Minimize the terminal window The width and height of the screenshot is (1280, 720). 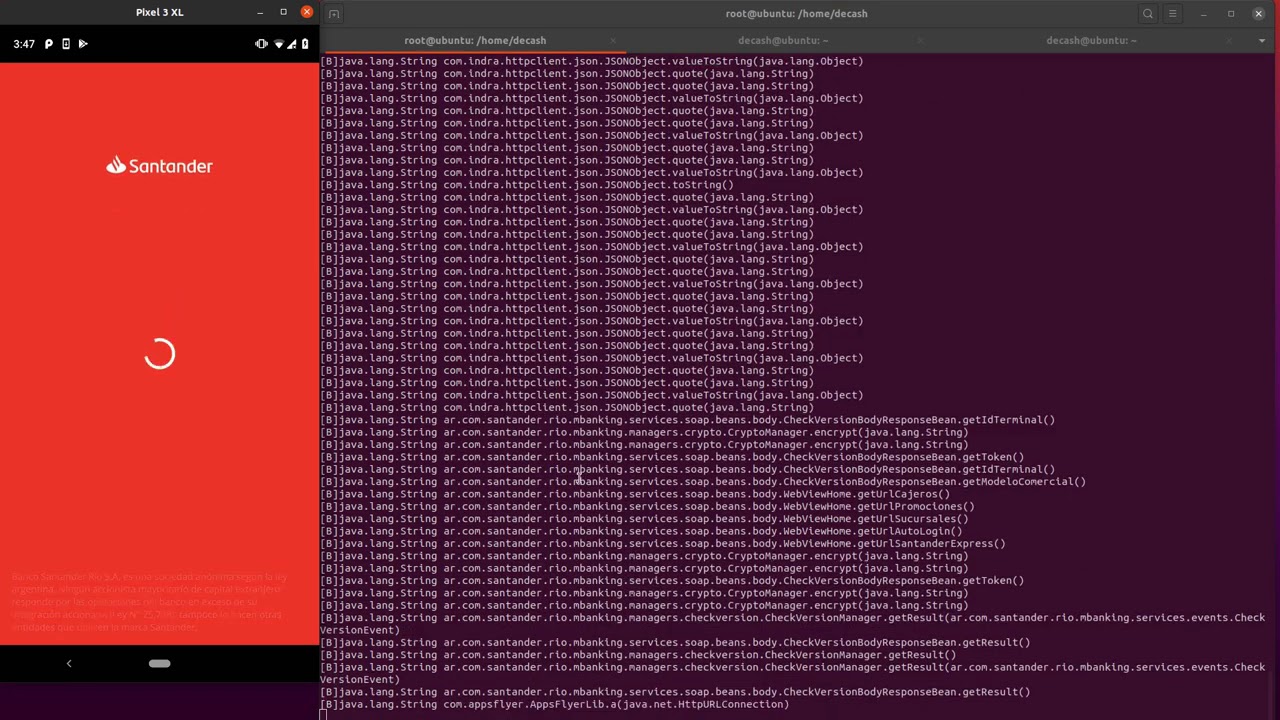click(1204, 14)
